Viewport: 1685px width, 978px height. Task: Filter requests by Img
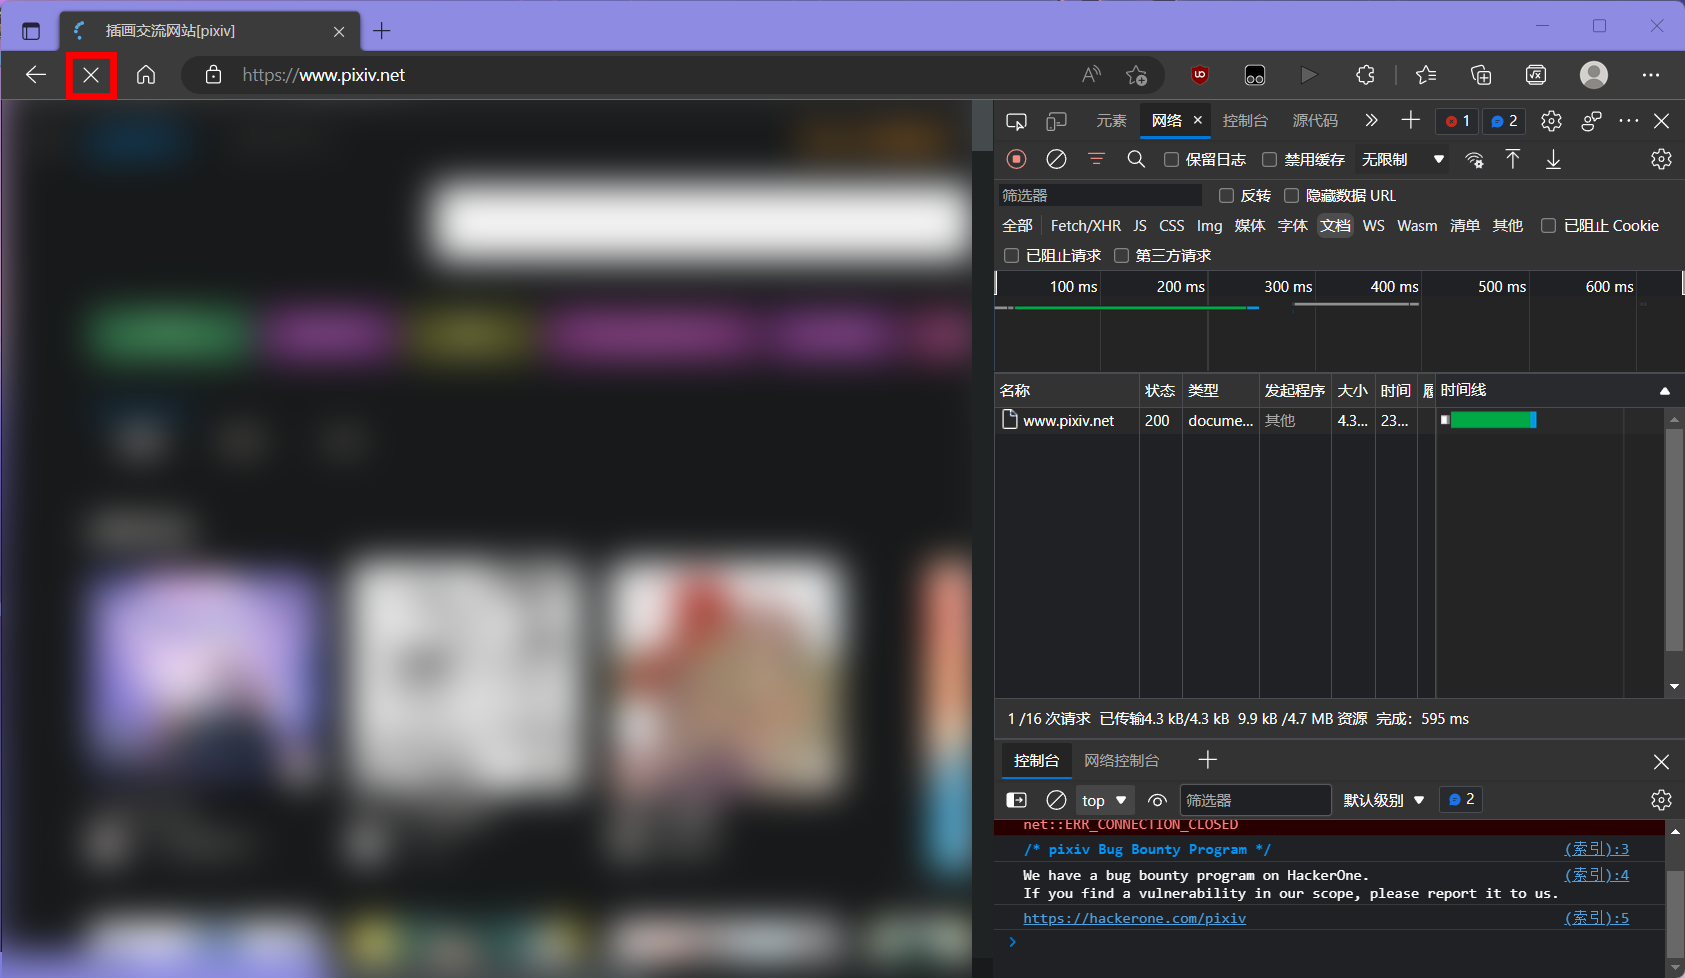[x=1210, y=226]
